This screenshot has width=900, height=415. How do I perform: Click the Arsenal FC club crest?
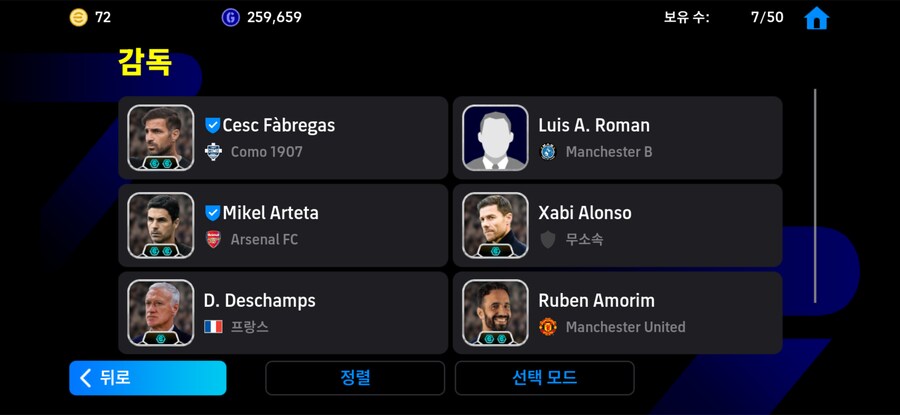(213, 239)
